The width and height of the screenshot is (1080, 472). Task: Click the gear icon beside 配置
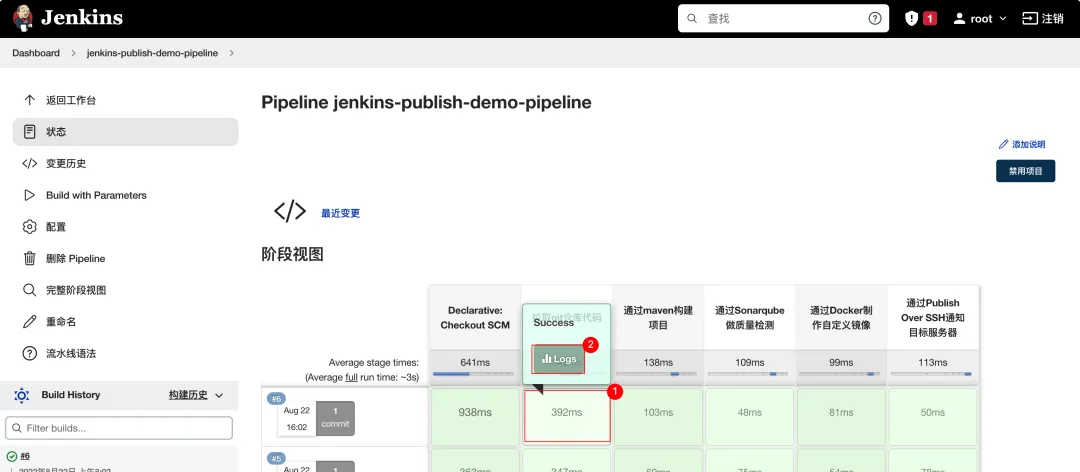pyautogui.click(x=29, y=227)
